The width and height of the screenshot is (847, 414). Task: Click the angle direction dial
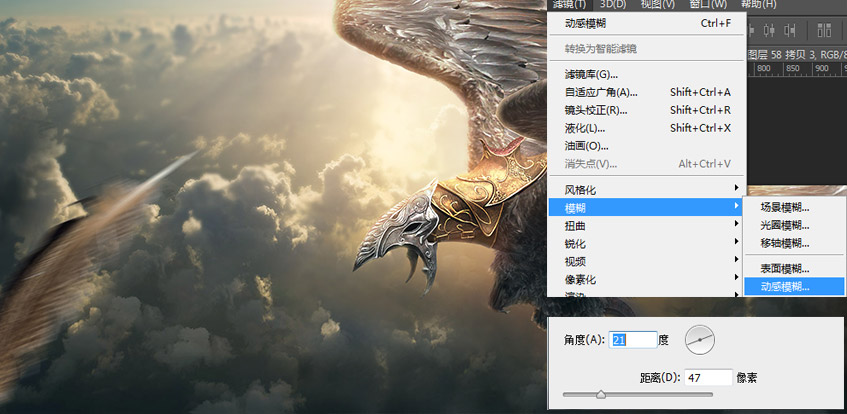click(700, 340)
